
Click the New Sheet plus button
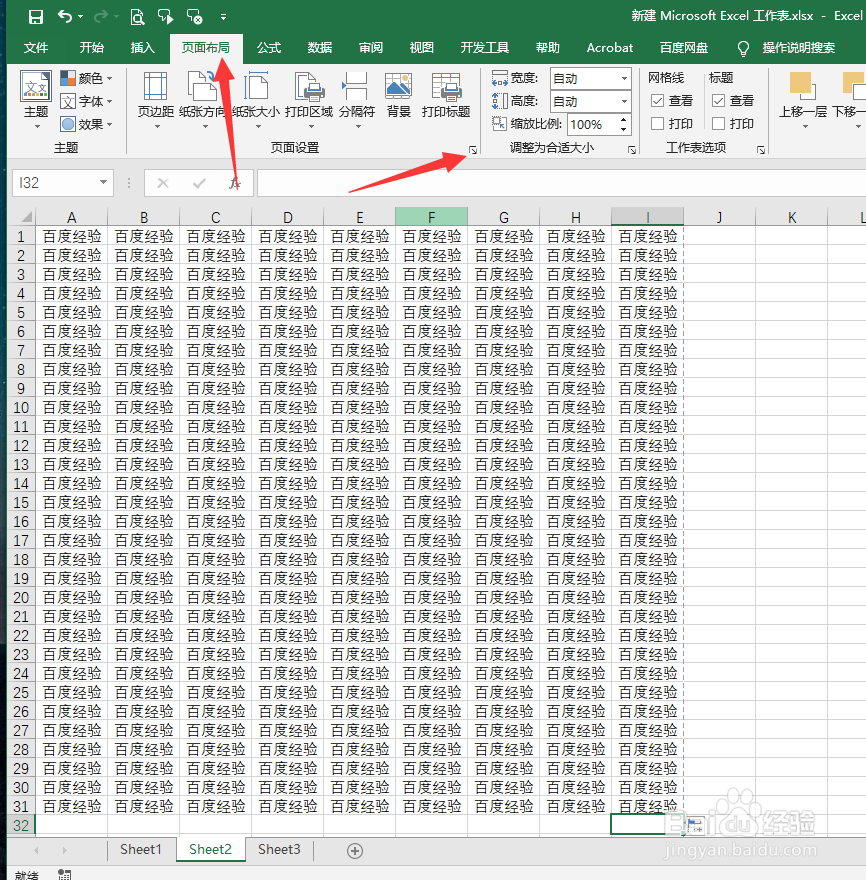pos(355,851)
